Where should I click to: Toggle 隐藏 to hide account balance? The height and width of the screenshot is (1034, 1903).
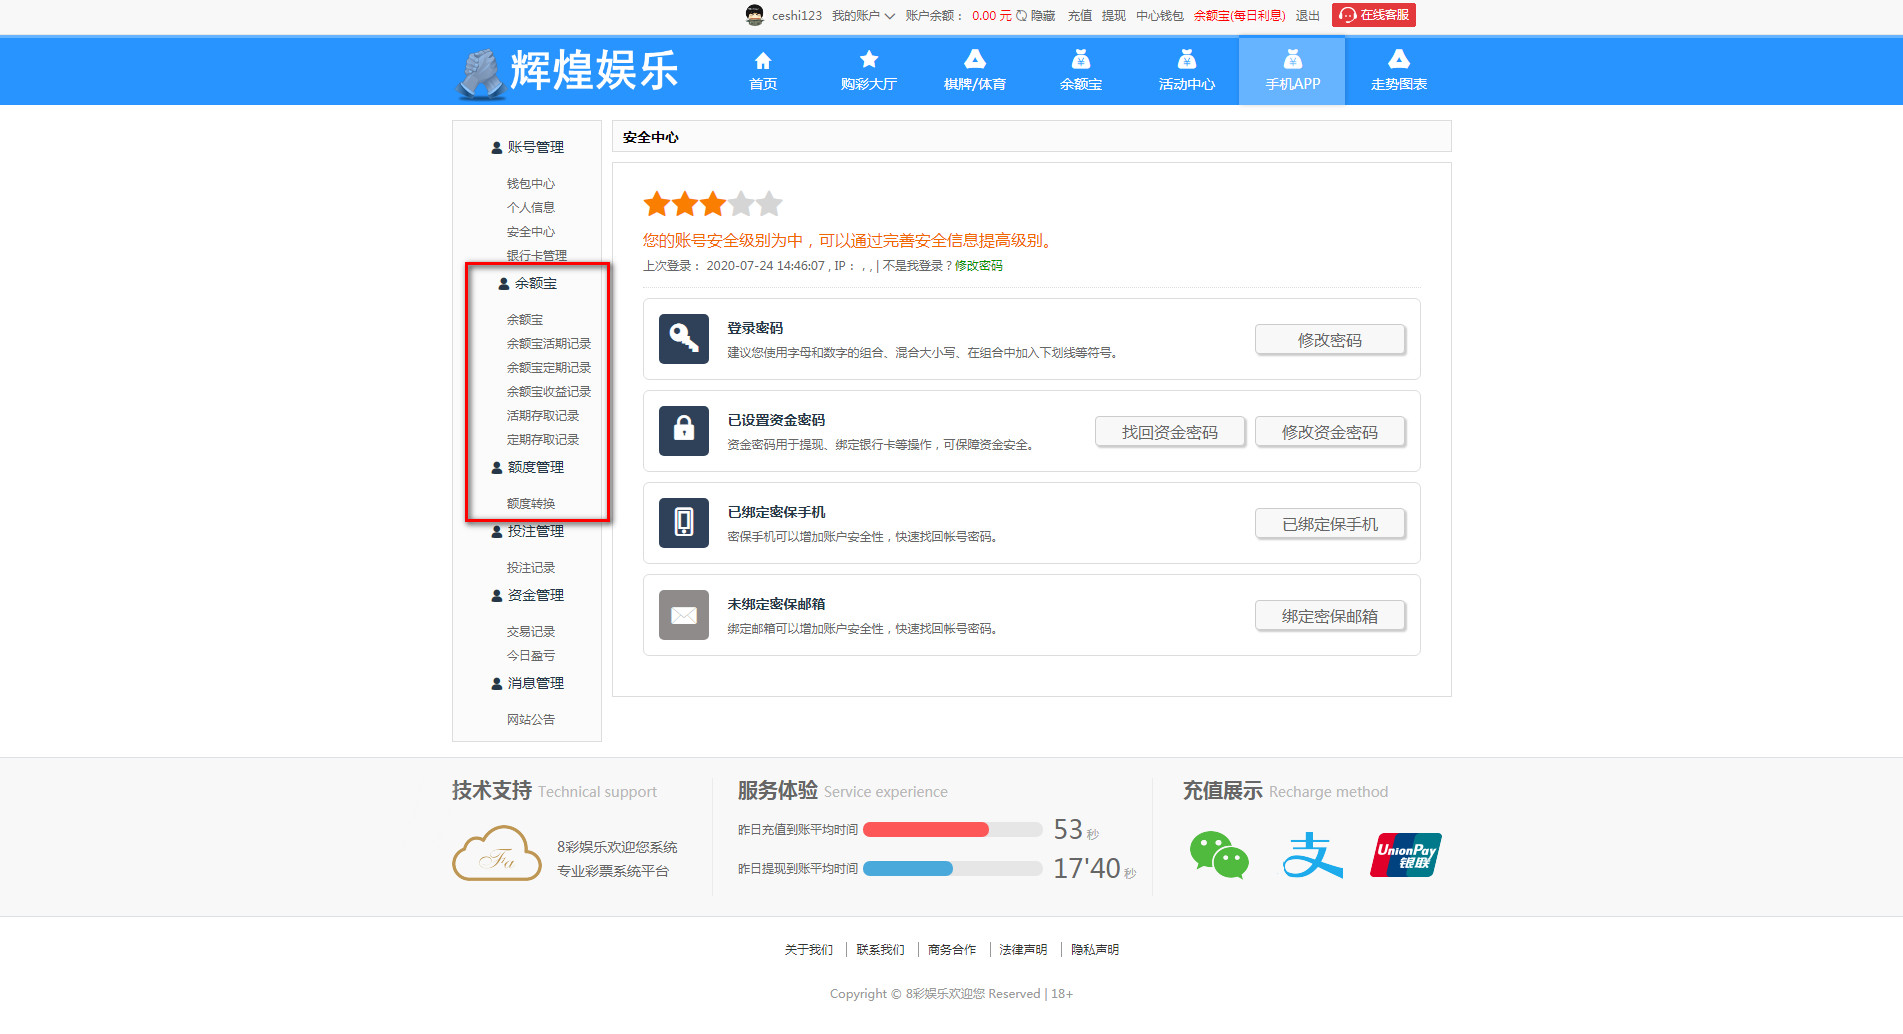click(x=1036, y=16)
